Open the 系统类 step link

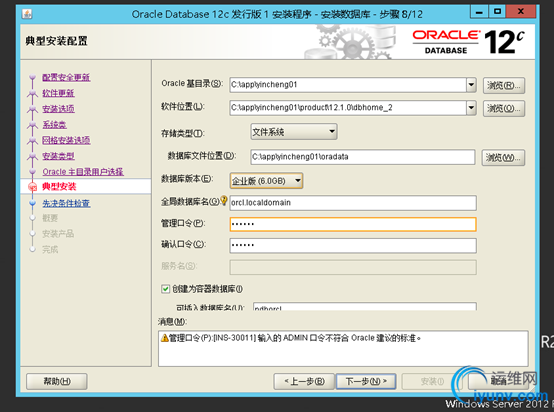54,125
